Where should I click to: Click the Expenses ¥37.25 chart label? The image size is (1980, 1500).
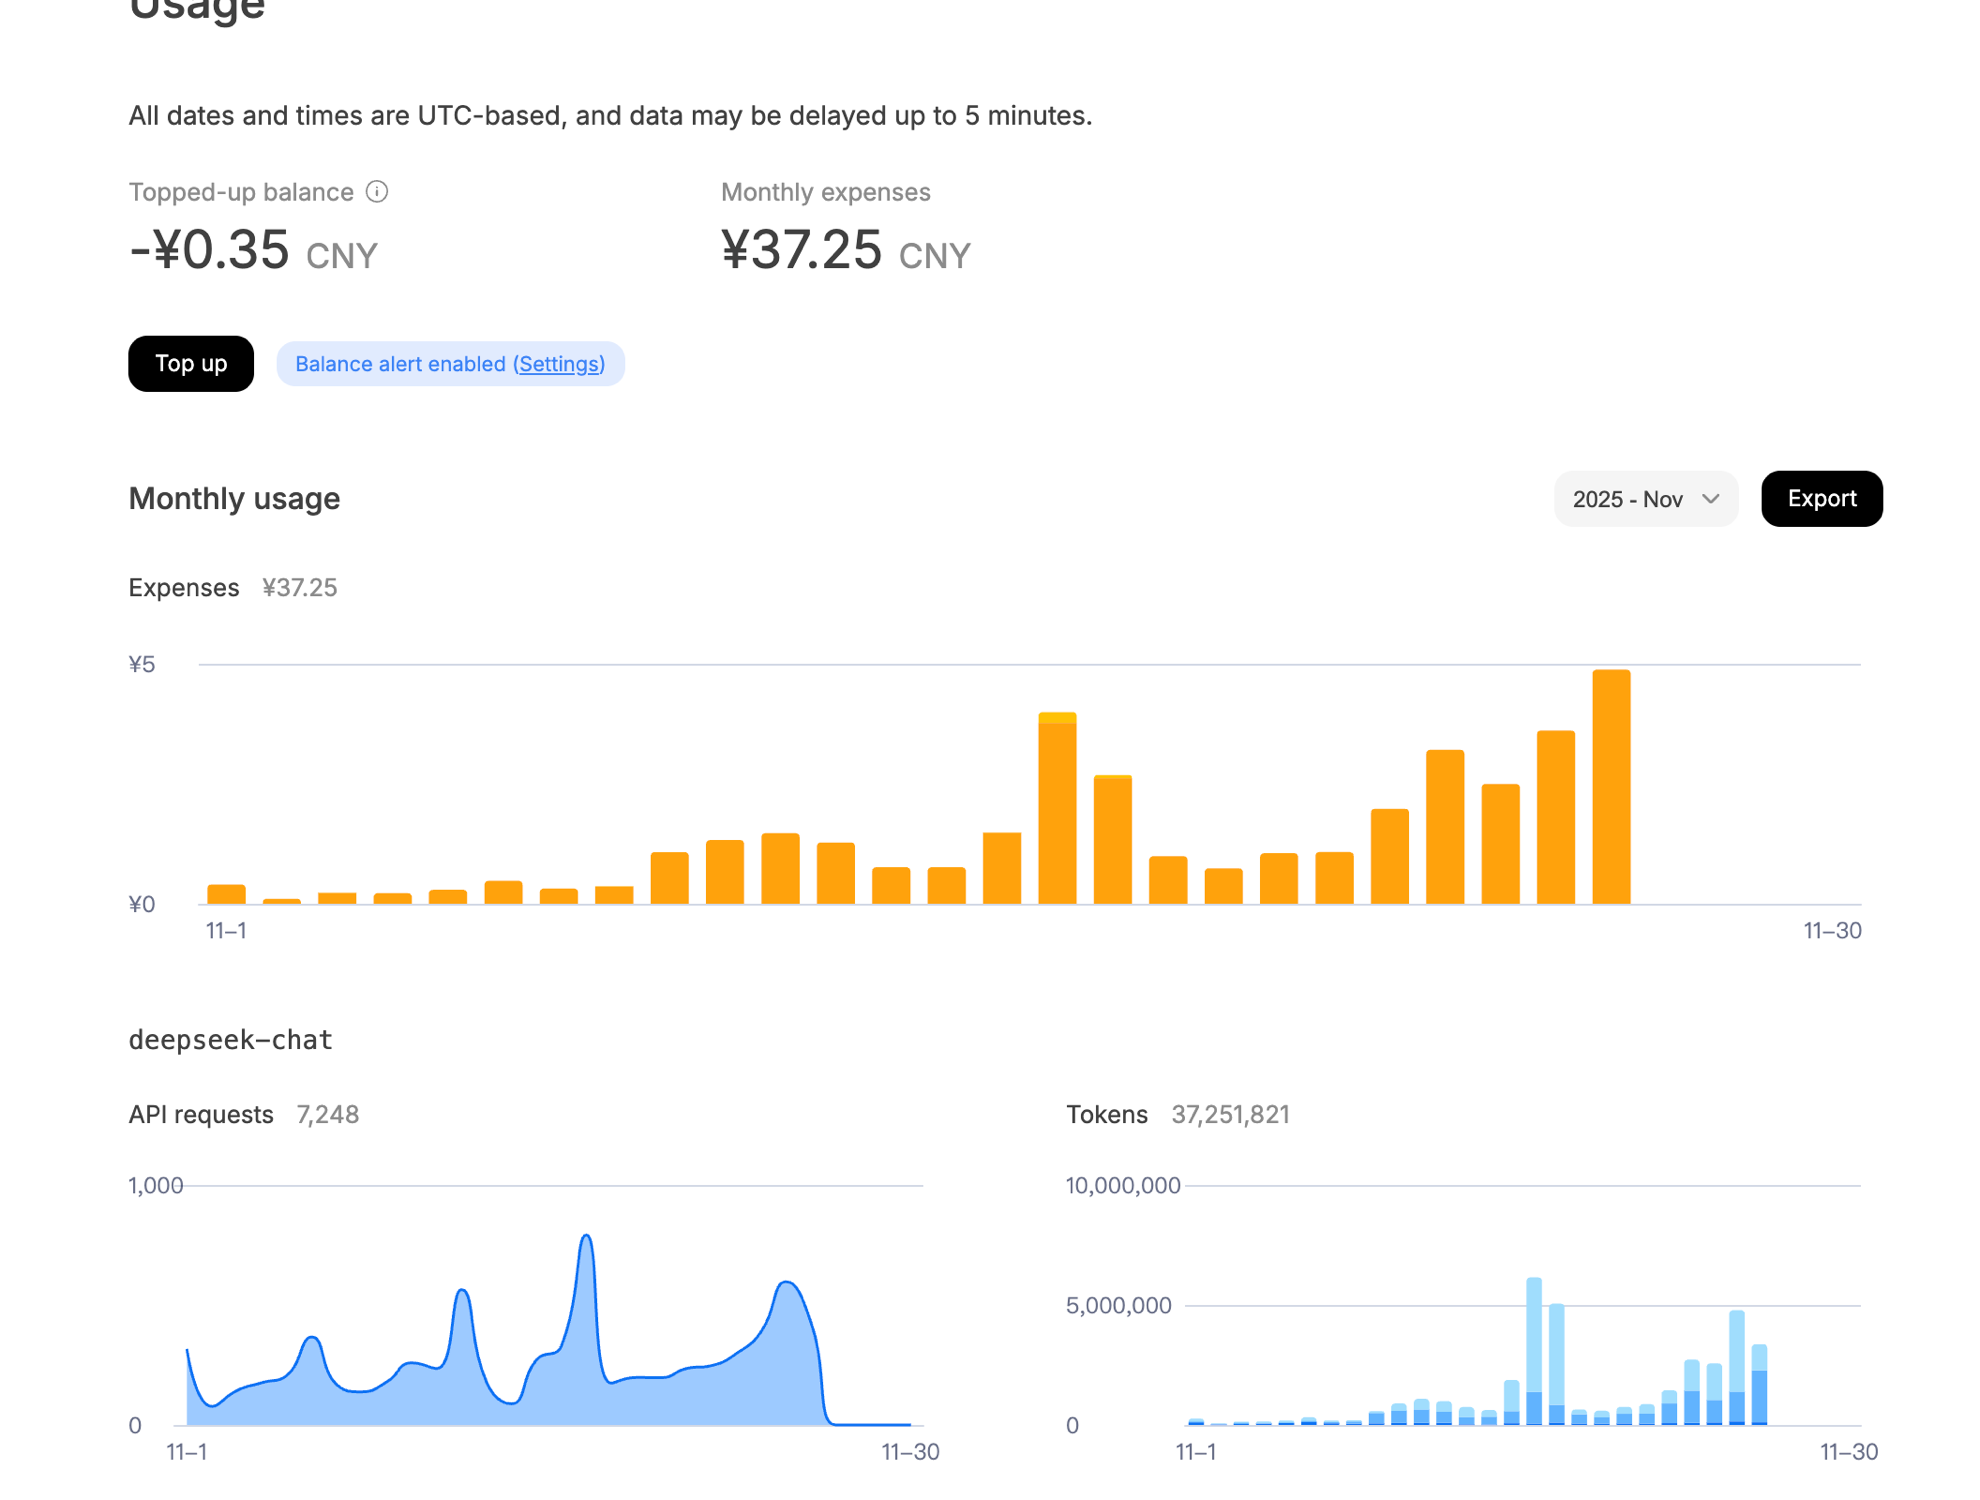(x=298, y=587)
